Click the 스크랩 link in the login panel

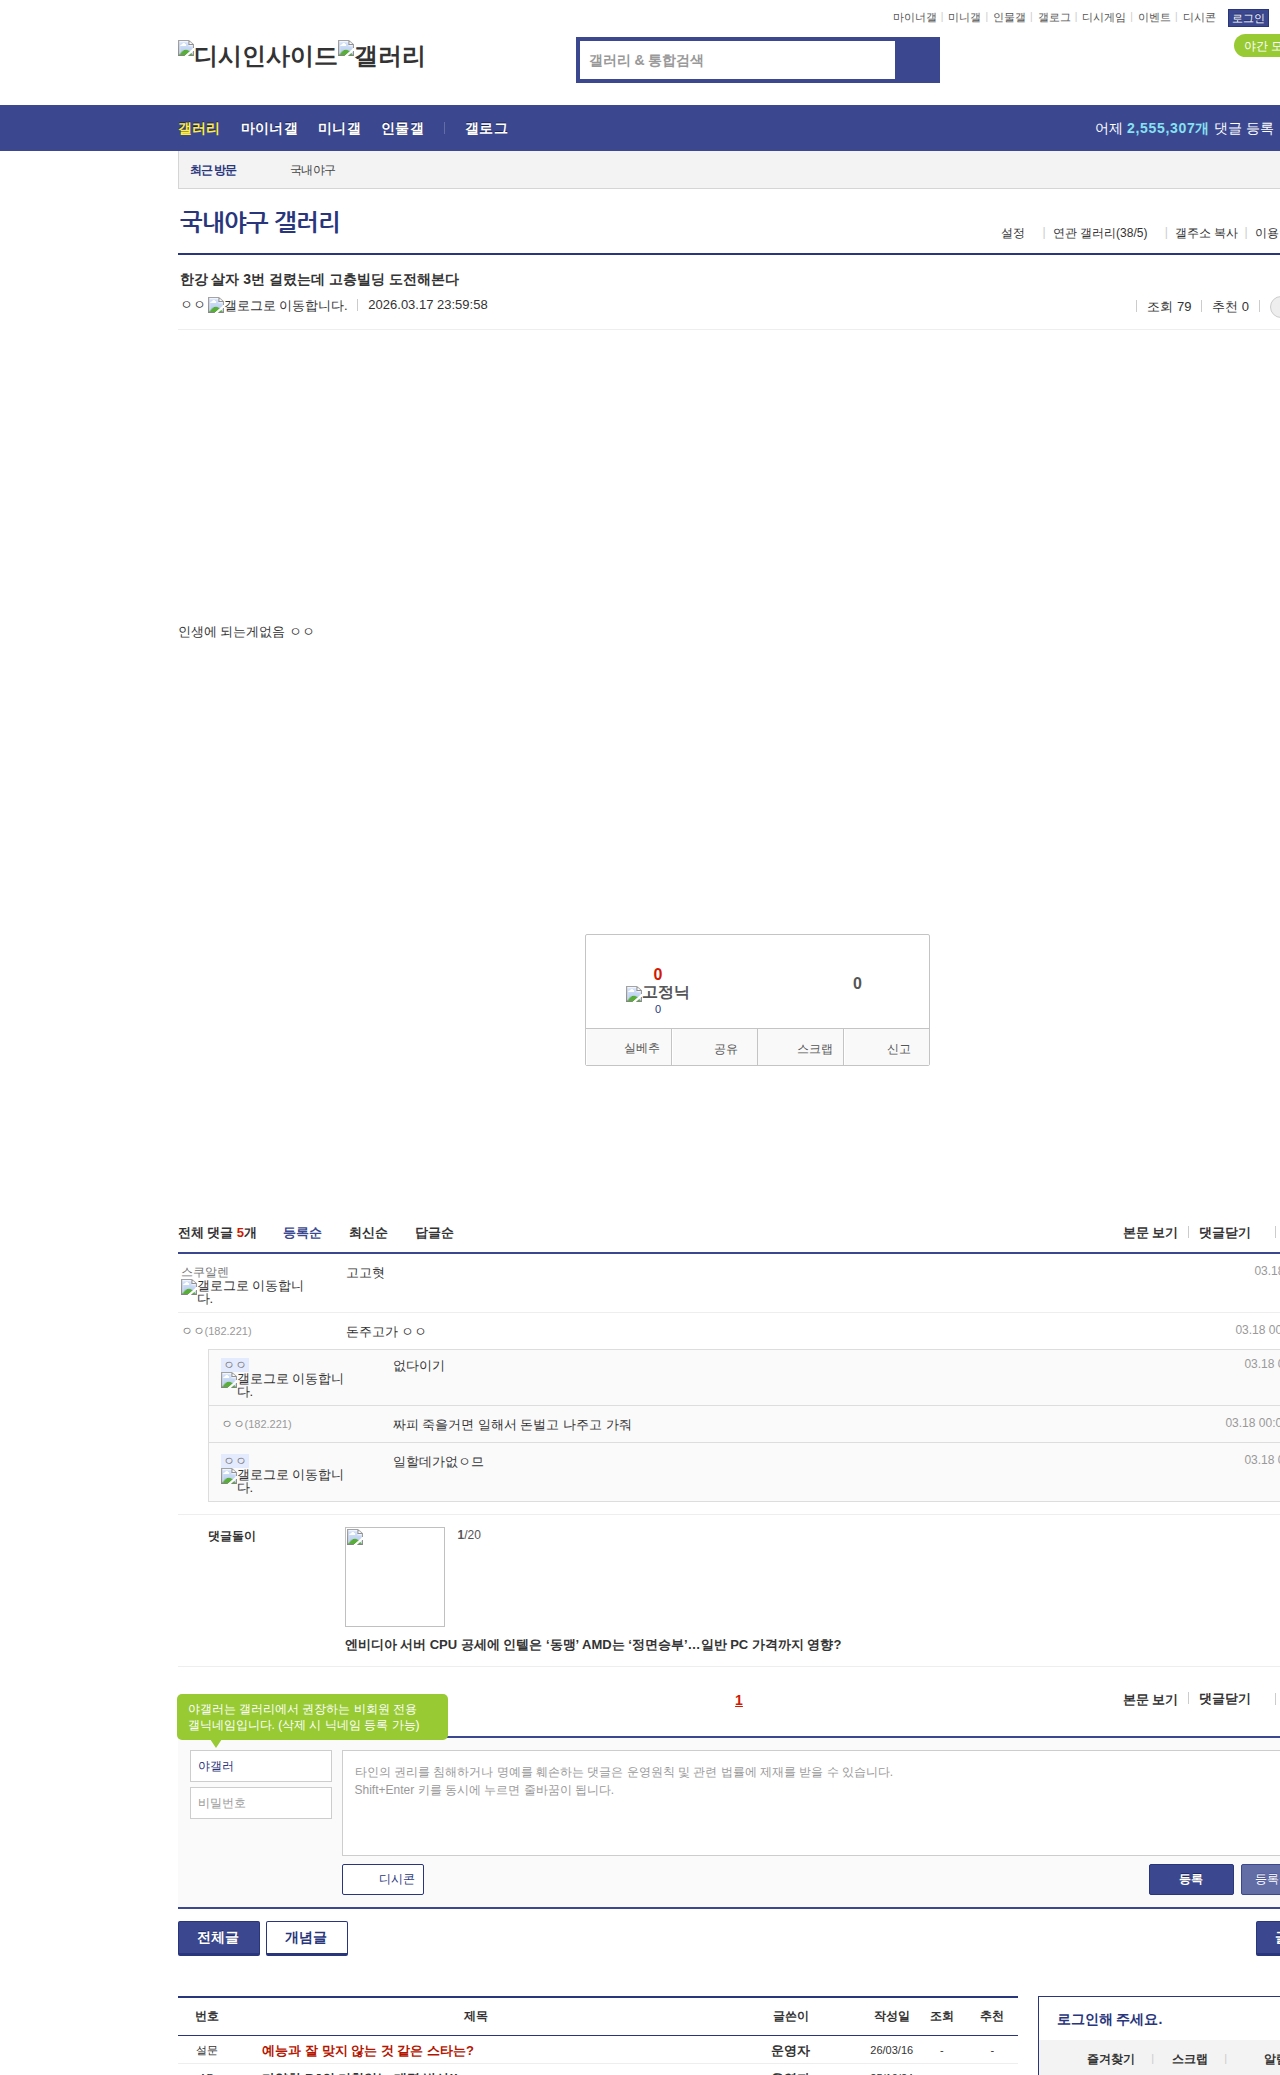point(1190,2059)
